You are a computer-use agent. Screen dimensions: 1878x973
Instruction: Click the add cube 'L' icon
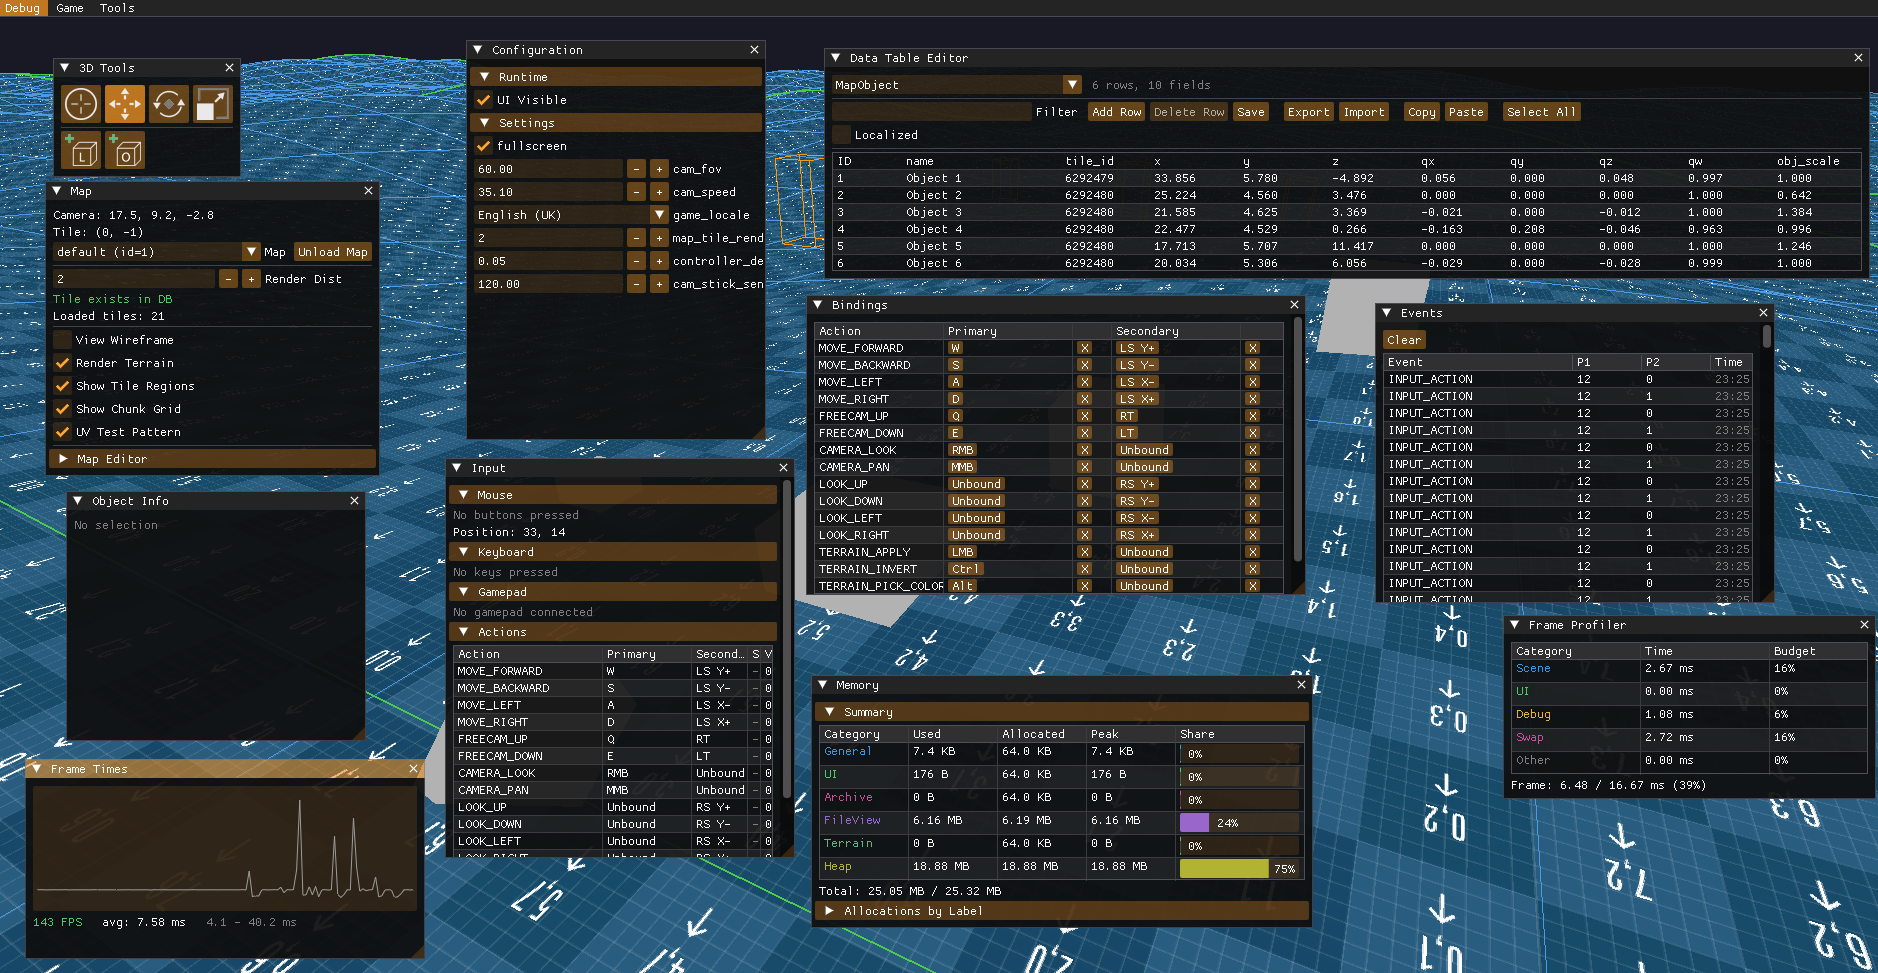click(81, 151)
